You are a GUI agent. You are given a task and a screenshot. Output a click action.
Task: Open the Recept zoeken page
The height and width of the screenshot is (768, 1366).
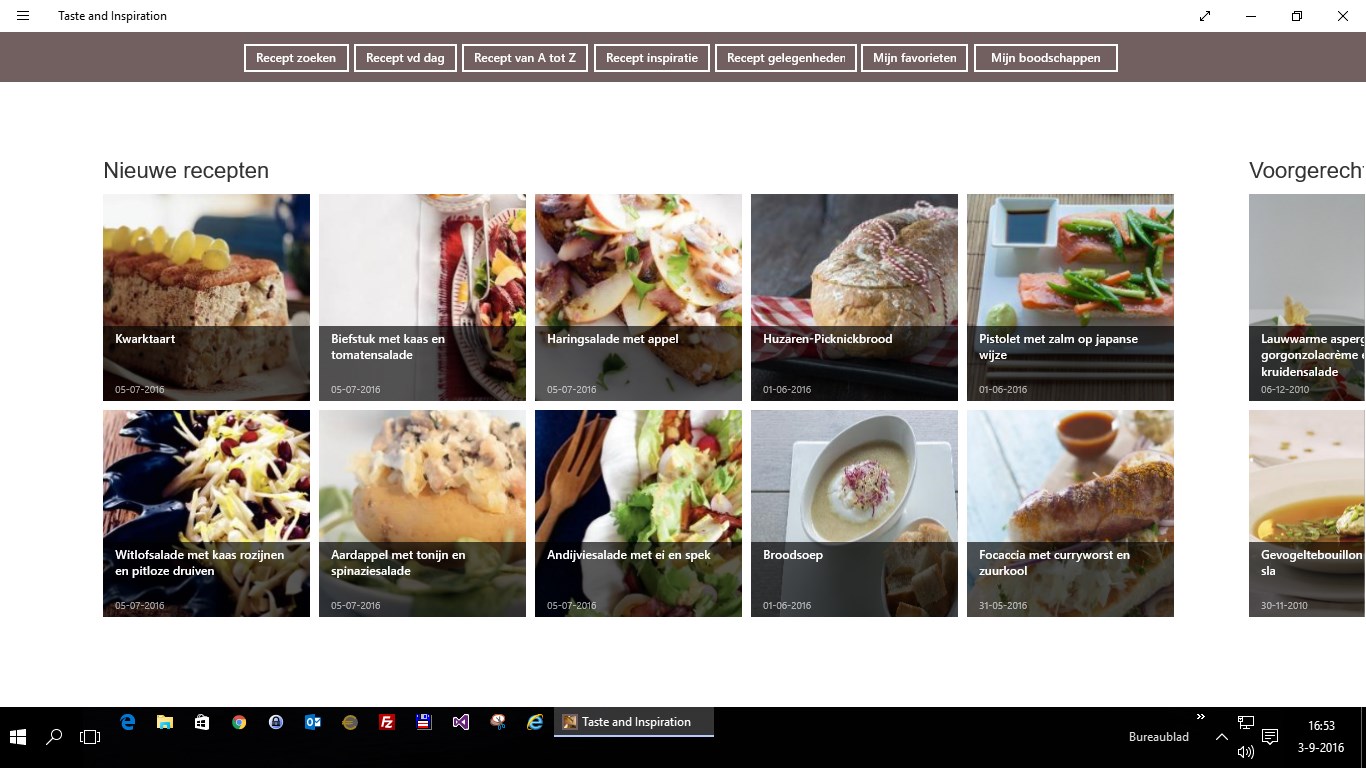point(296,58)
